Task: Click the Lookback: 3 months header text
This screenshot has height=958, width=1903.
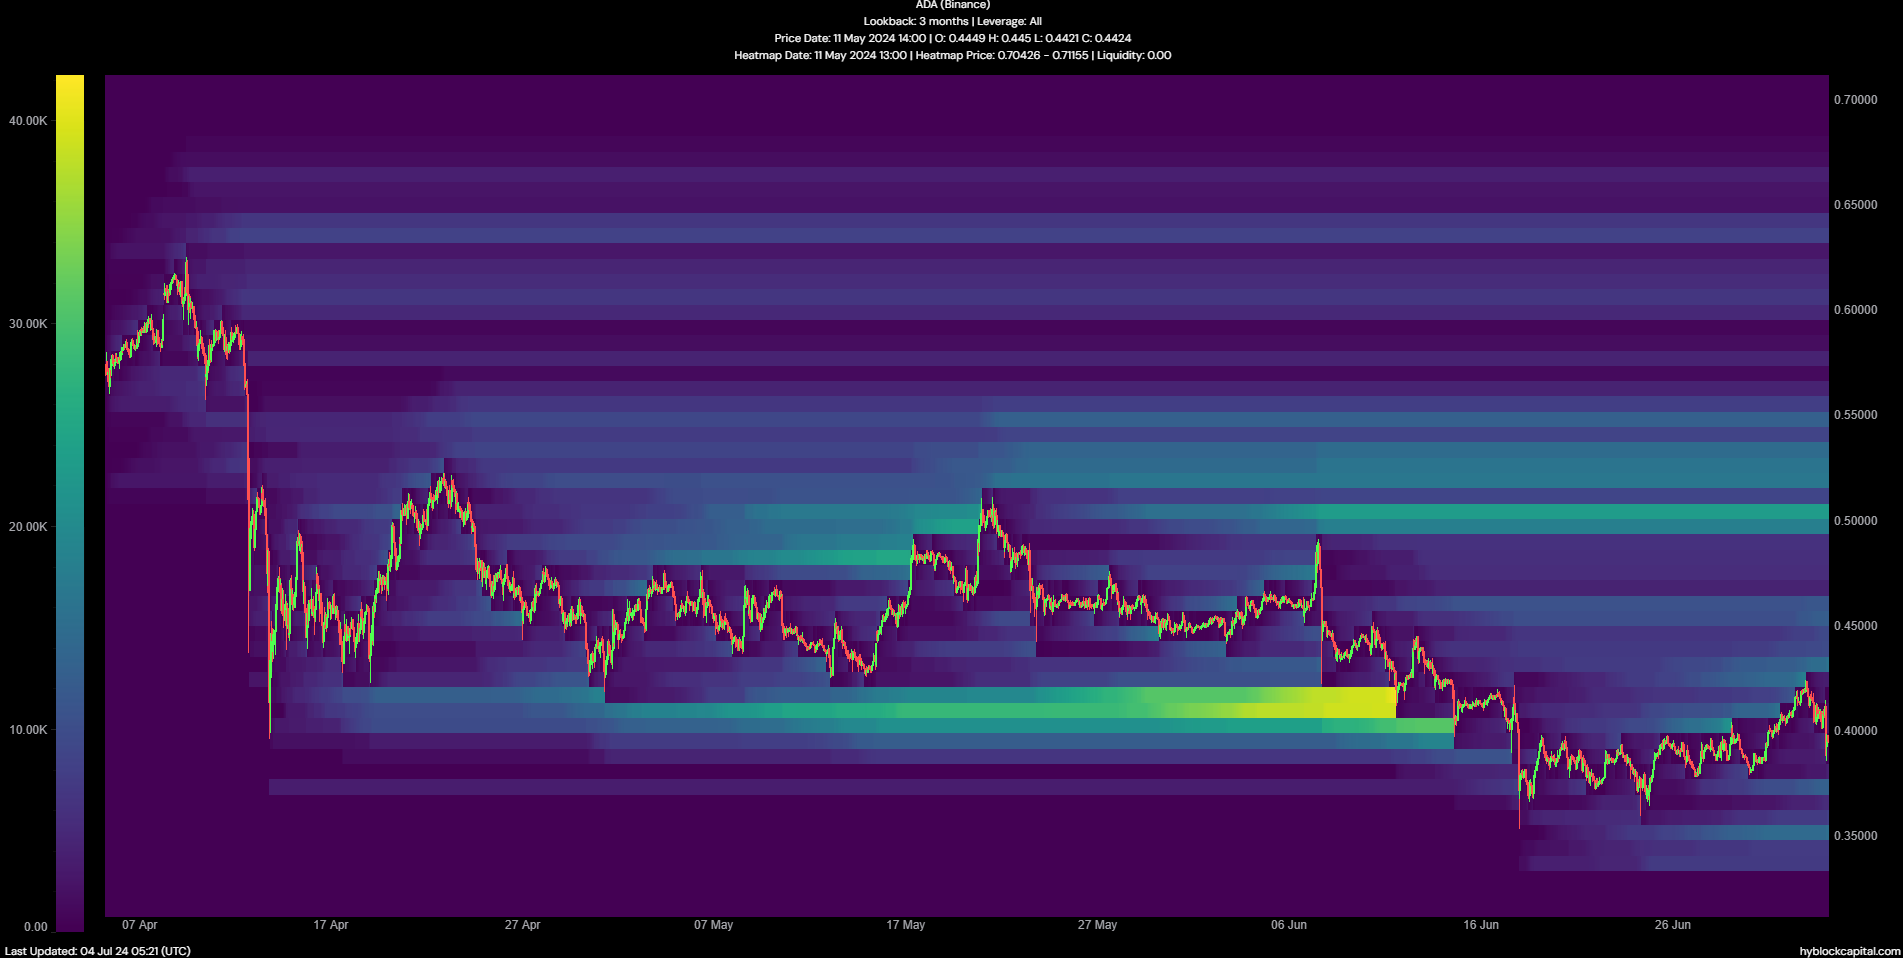Action: tap(916, 21)
